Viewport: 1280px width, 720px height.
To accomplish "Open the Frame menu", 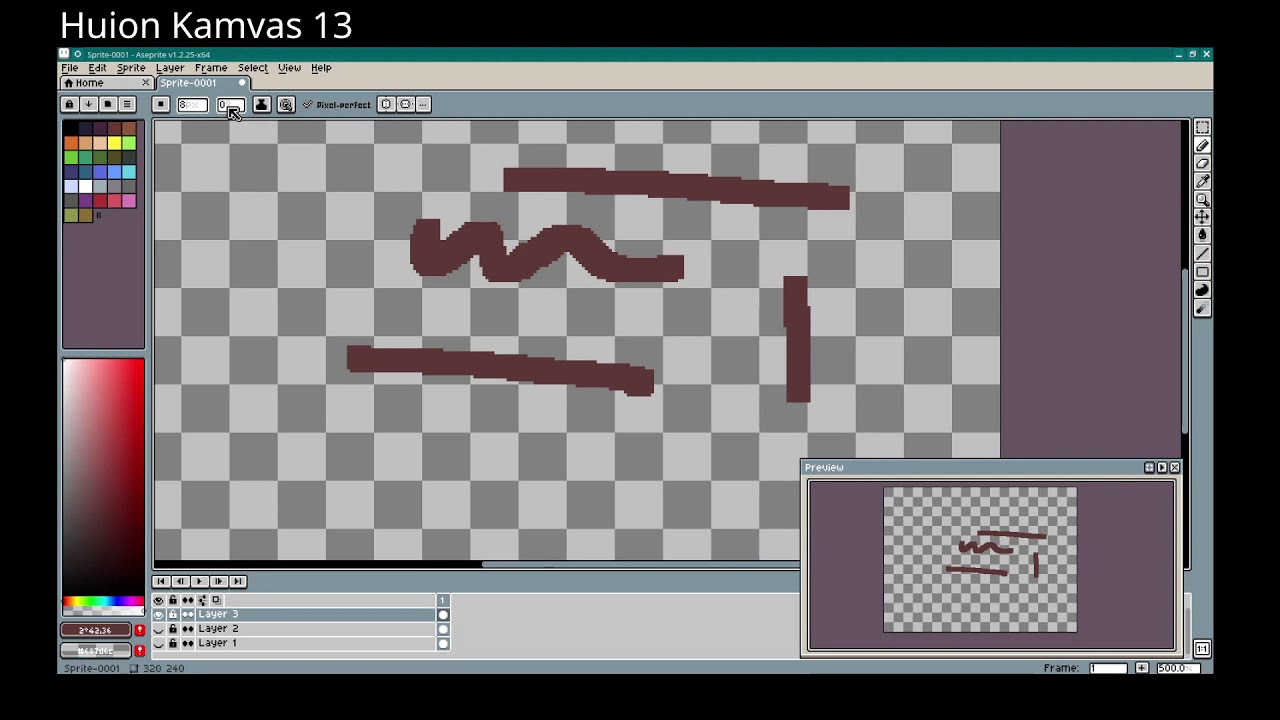I will point(211,68).
